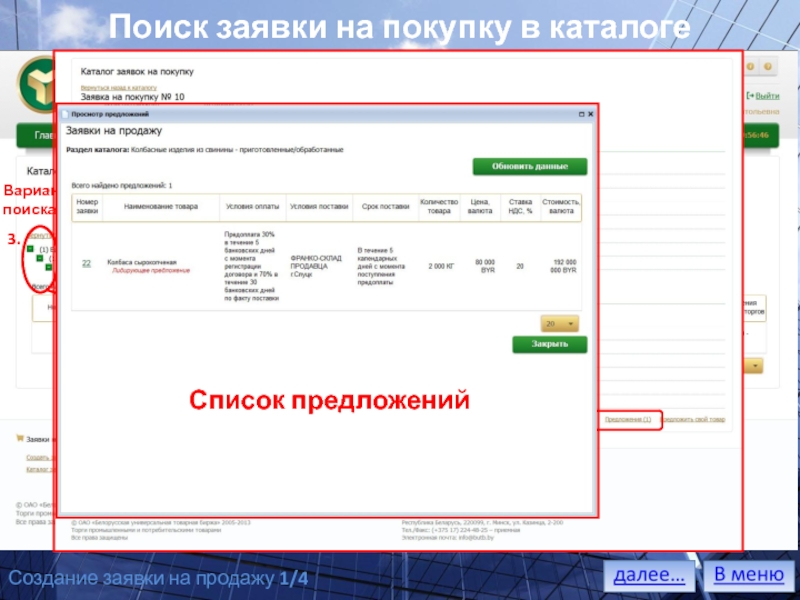This screenshot has width=800, height=600.
Task: Close the Просмотр предложений dialog
Action: (591, 114)
